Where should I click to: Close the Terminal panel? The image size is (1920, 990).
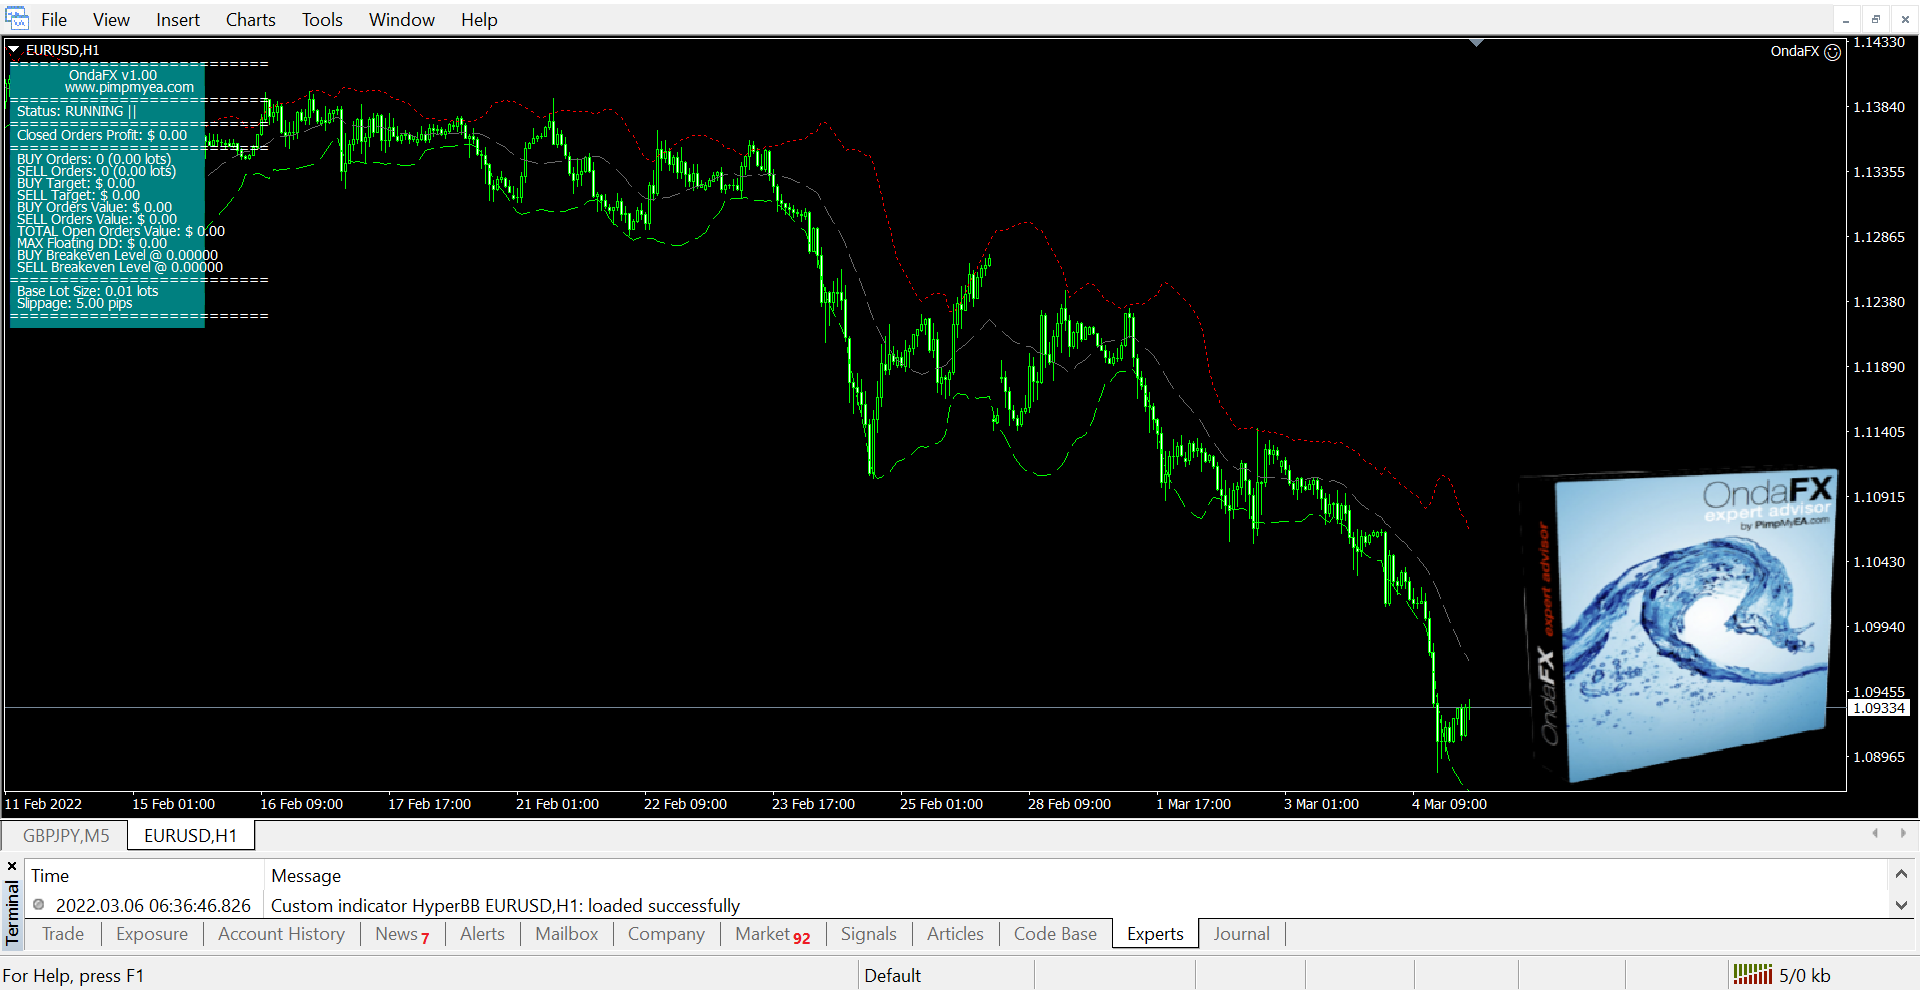click(12, 866)
